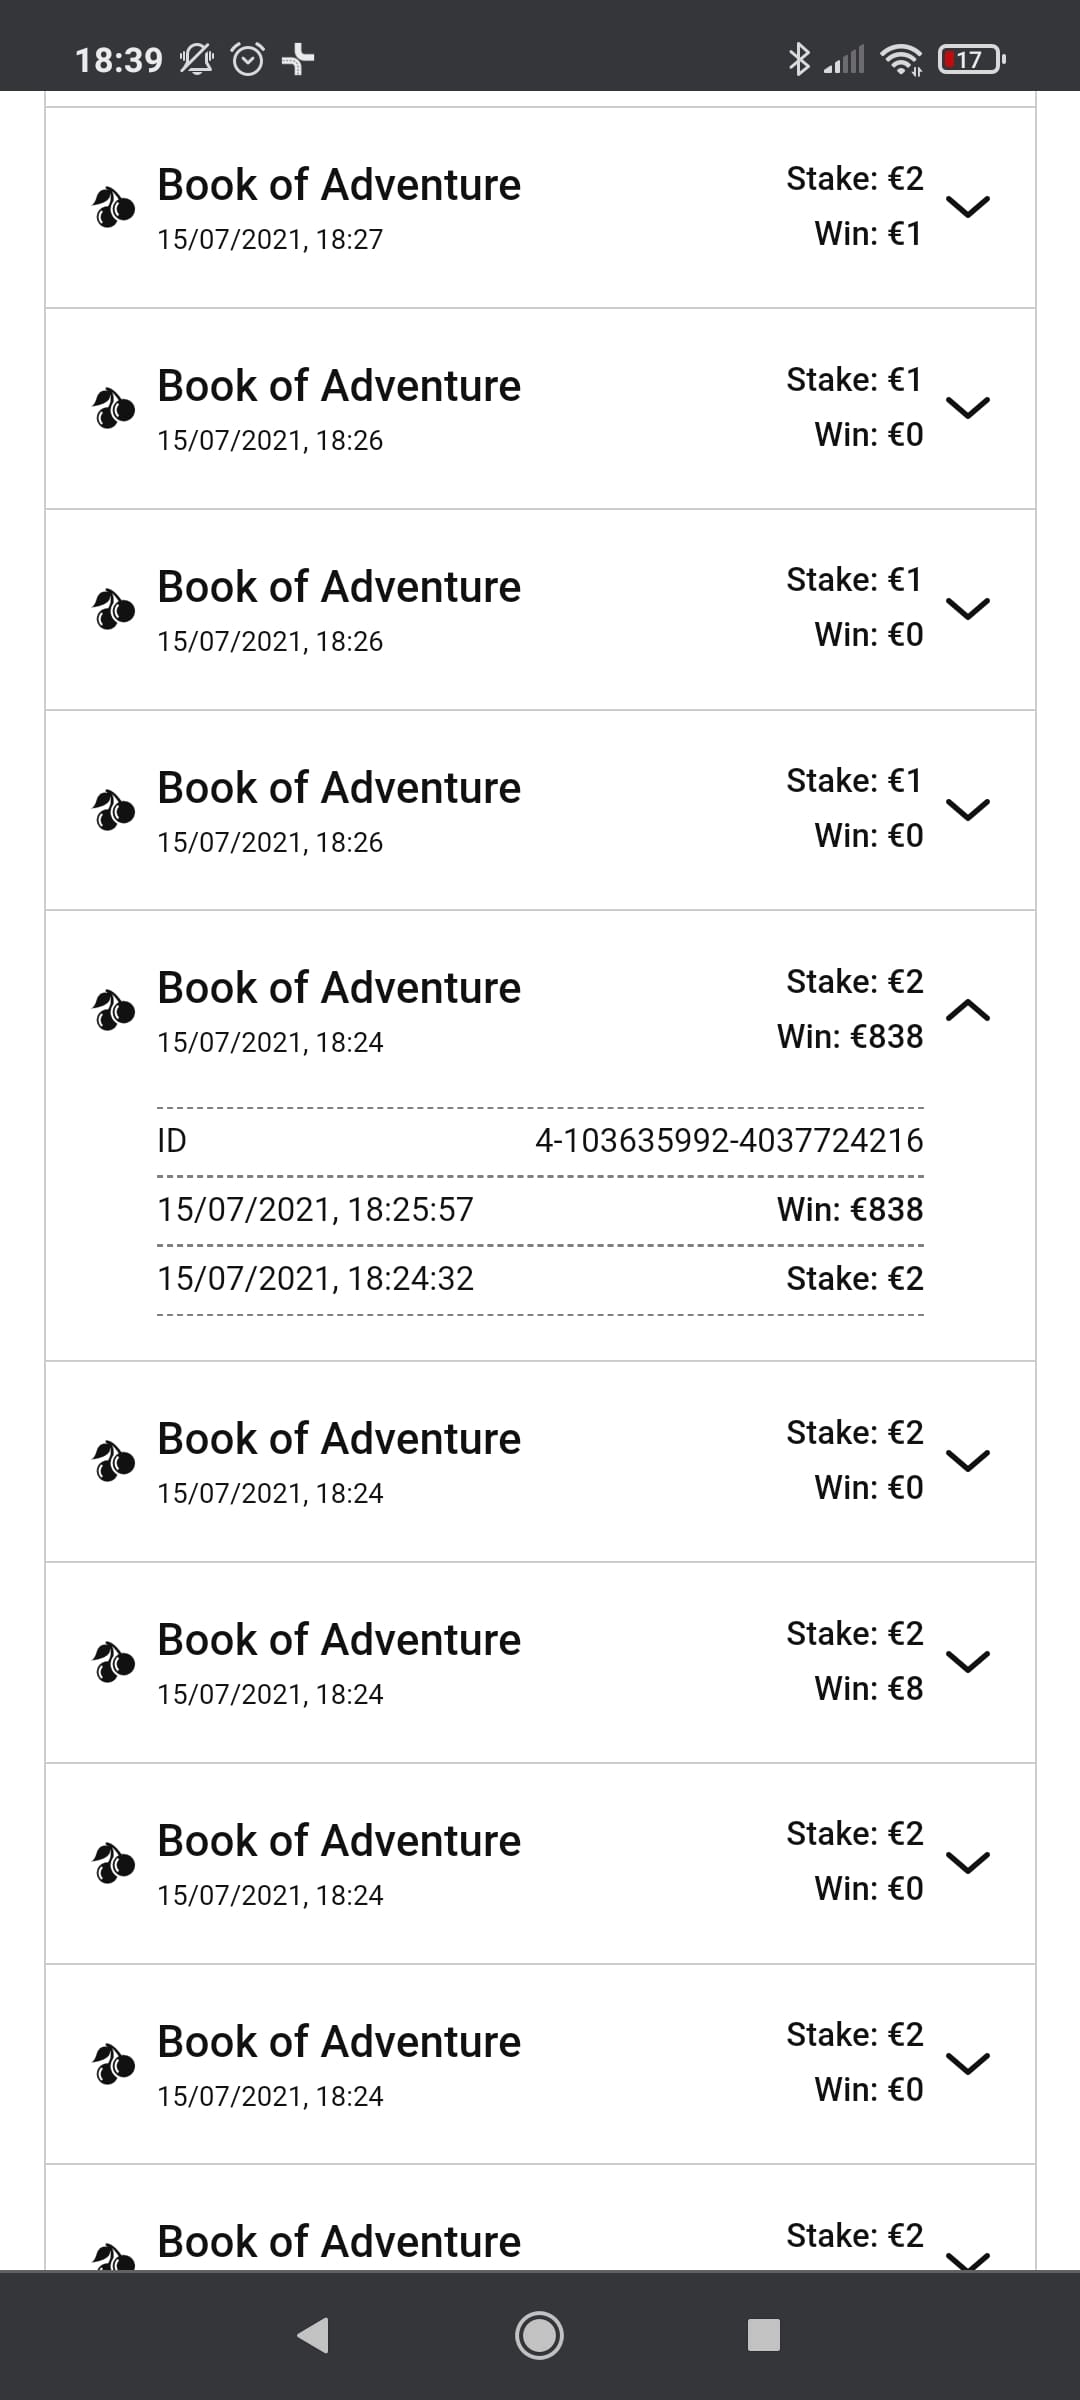Tap the cherry icon of the 18:27 entry
1080x2400 pixels.
pyautogui.click(x=113, y=208)
